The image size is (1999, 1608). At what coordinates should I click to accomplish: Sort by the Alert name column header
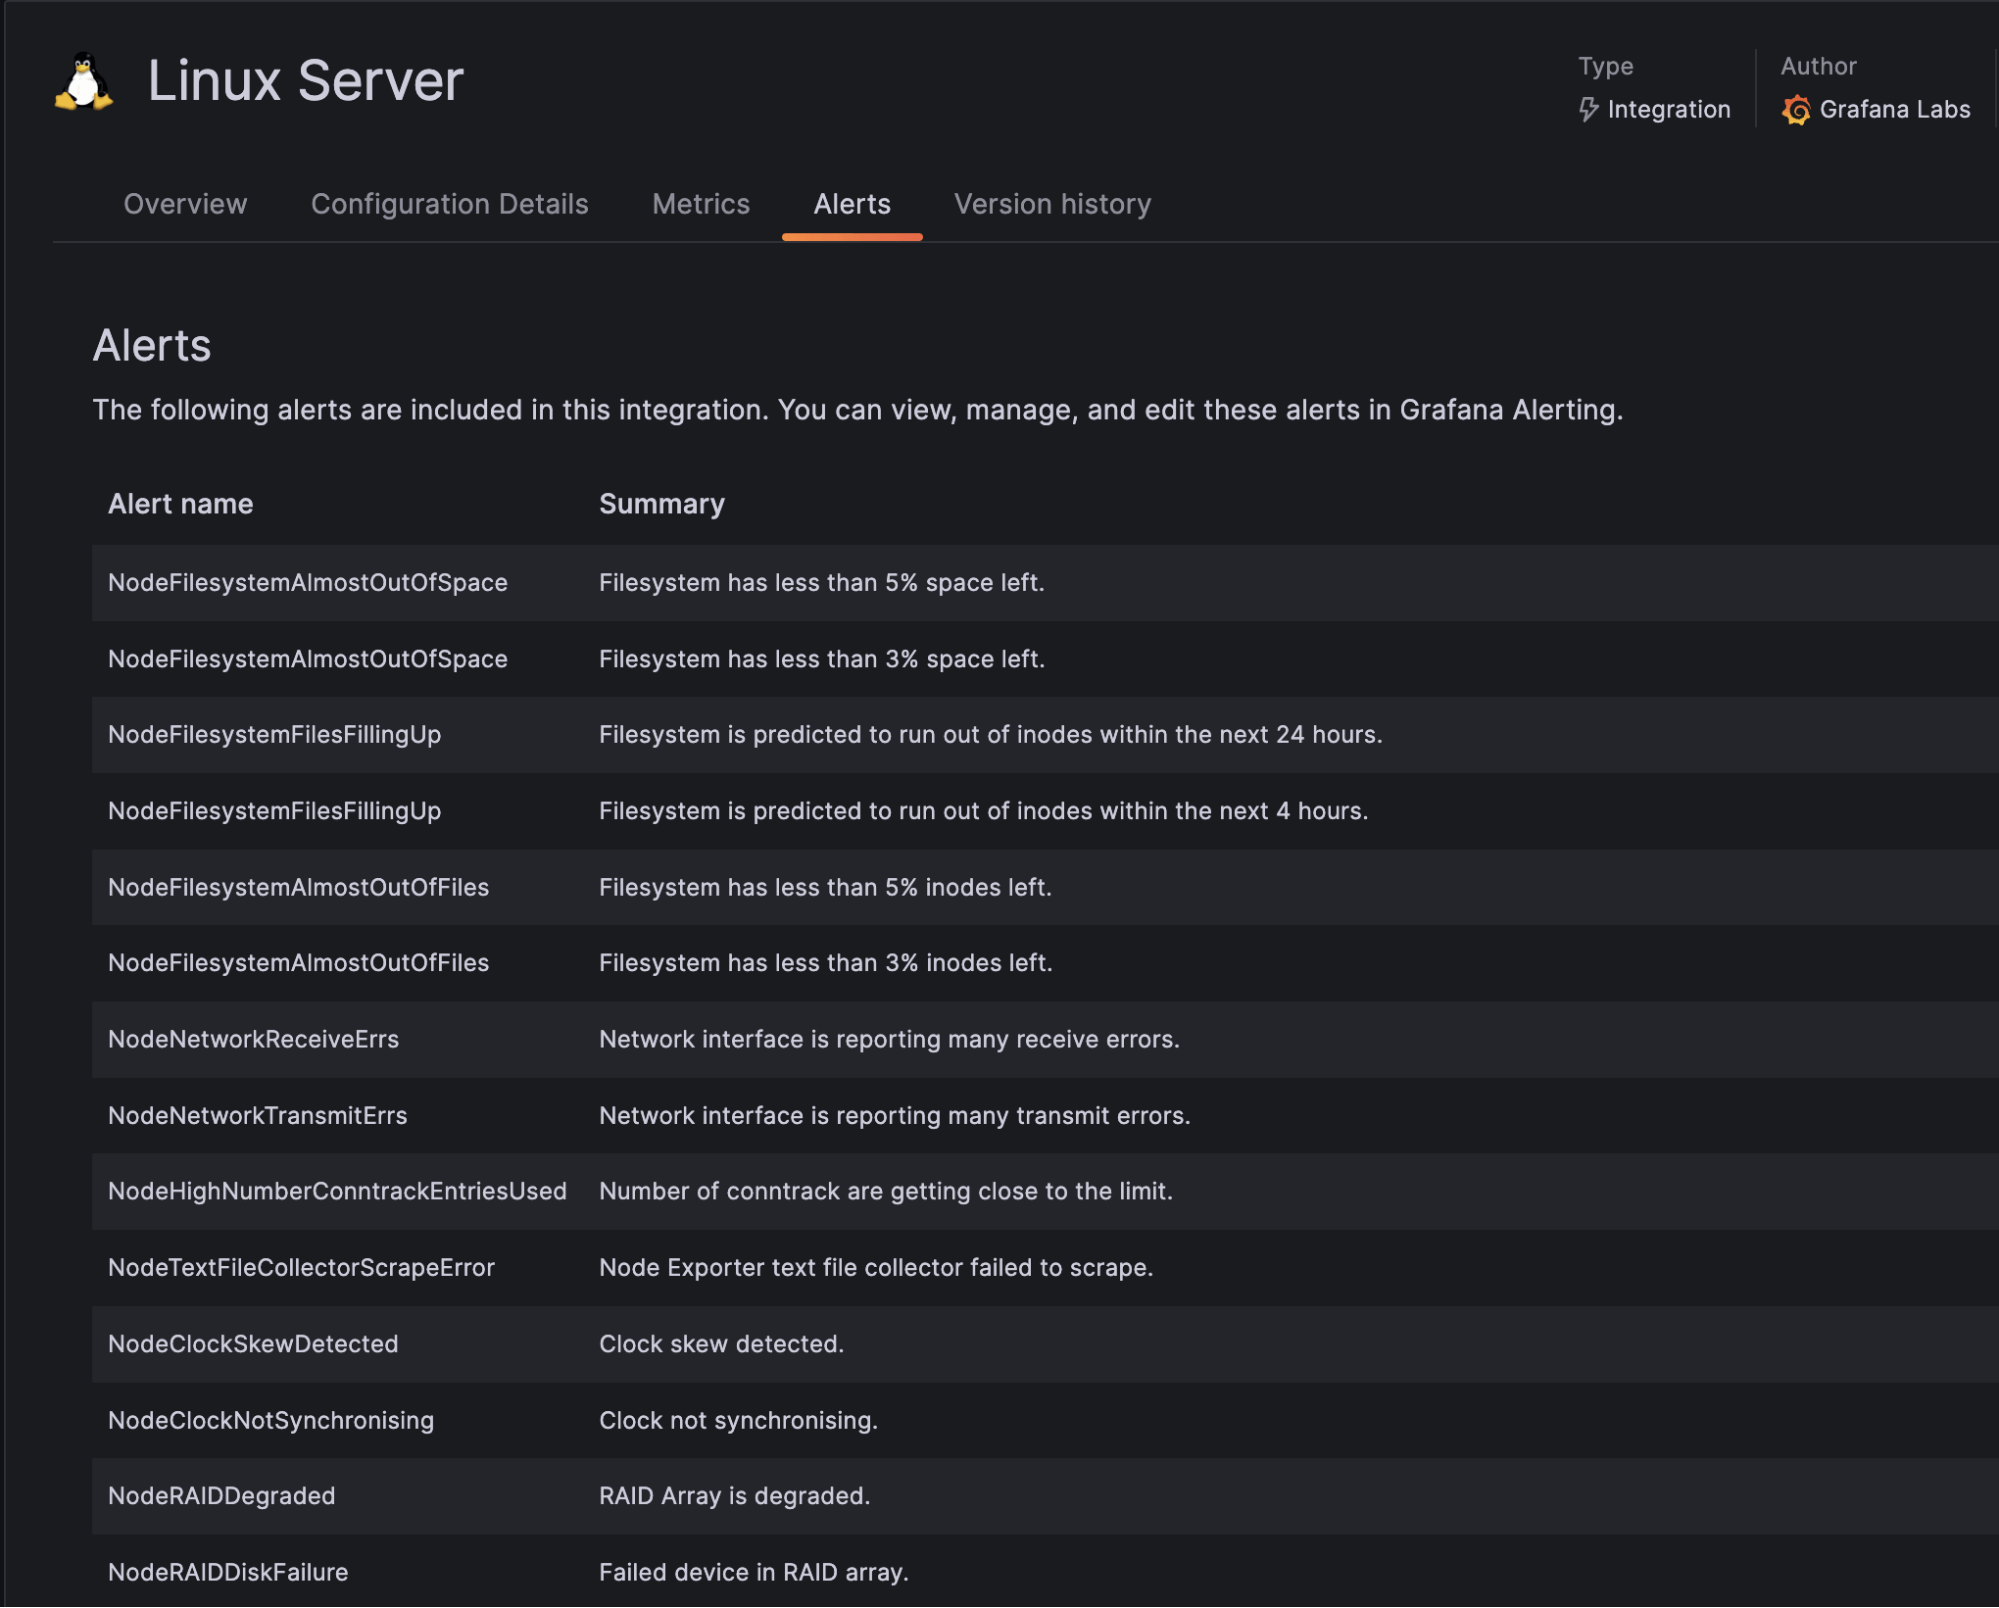coord(180,503)
